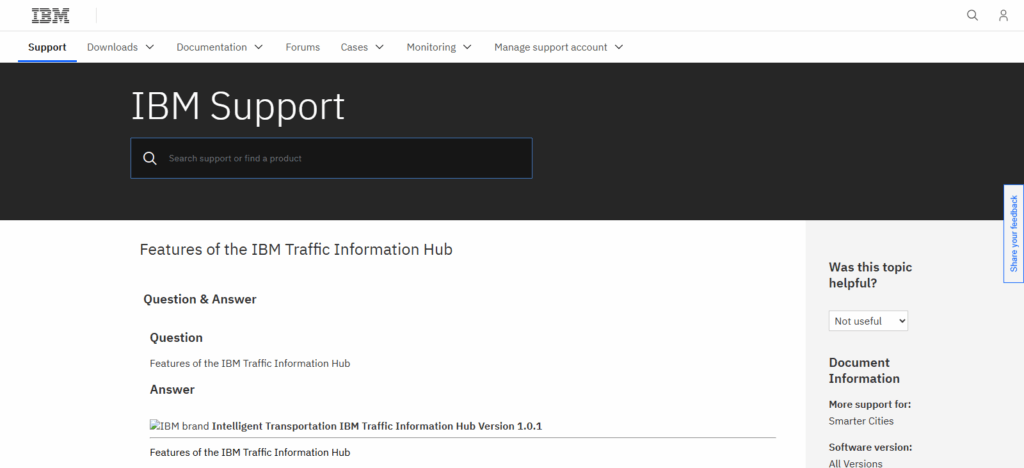Click the Share your feedback side tab
Viewport: 1024px width, 468px height.
click(x=1014, y=234)
